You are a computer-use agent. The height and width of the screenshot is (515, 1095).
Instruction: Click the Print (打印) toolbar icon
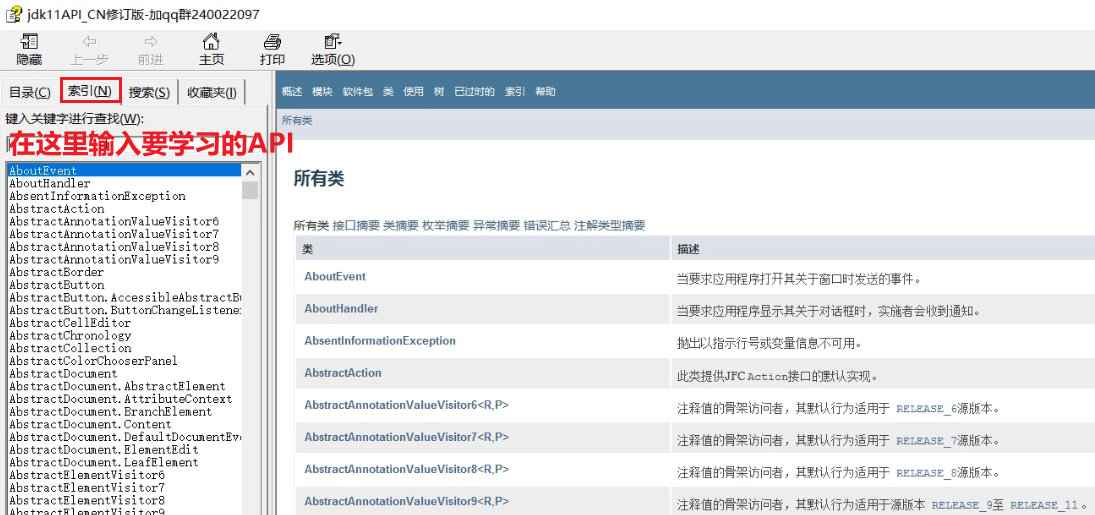pos(272,41)
